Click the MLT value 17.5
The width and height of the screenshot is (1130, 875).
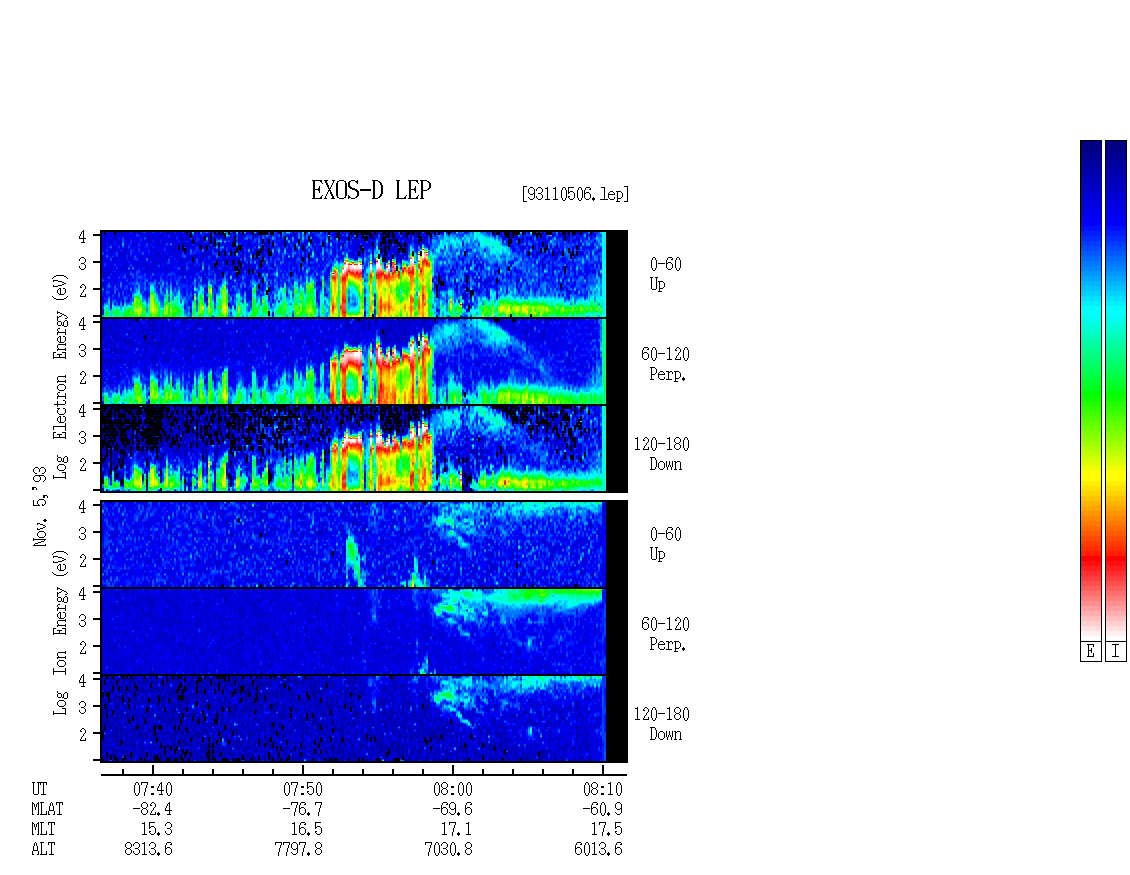point(606,830)
